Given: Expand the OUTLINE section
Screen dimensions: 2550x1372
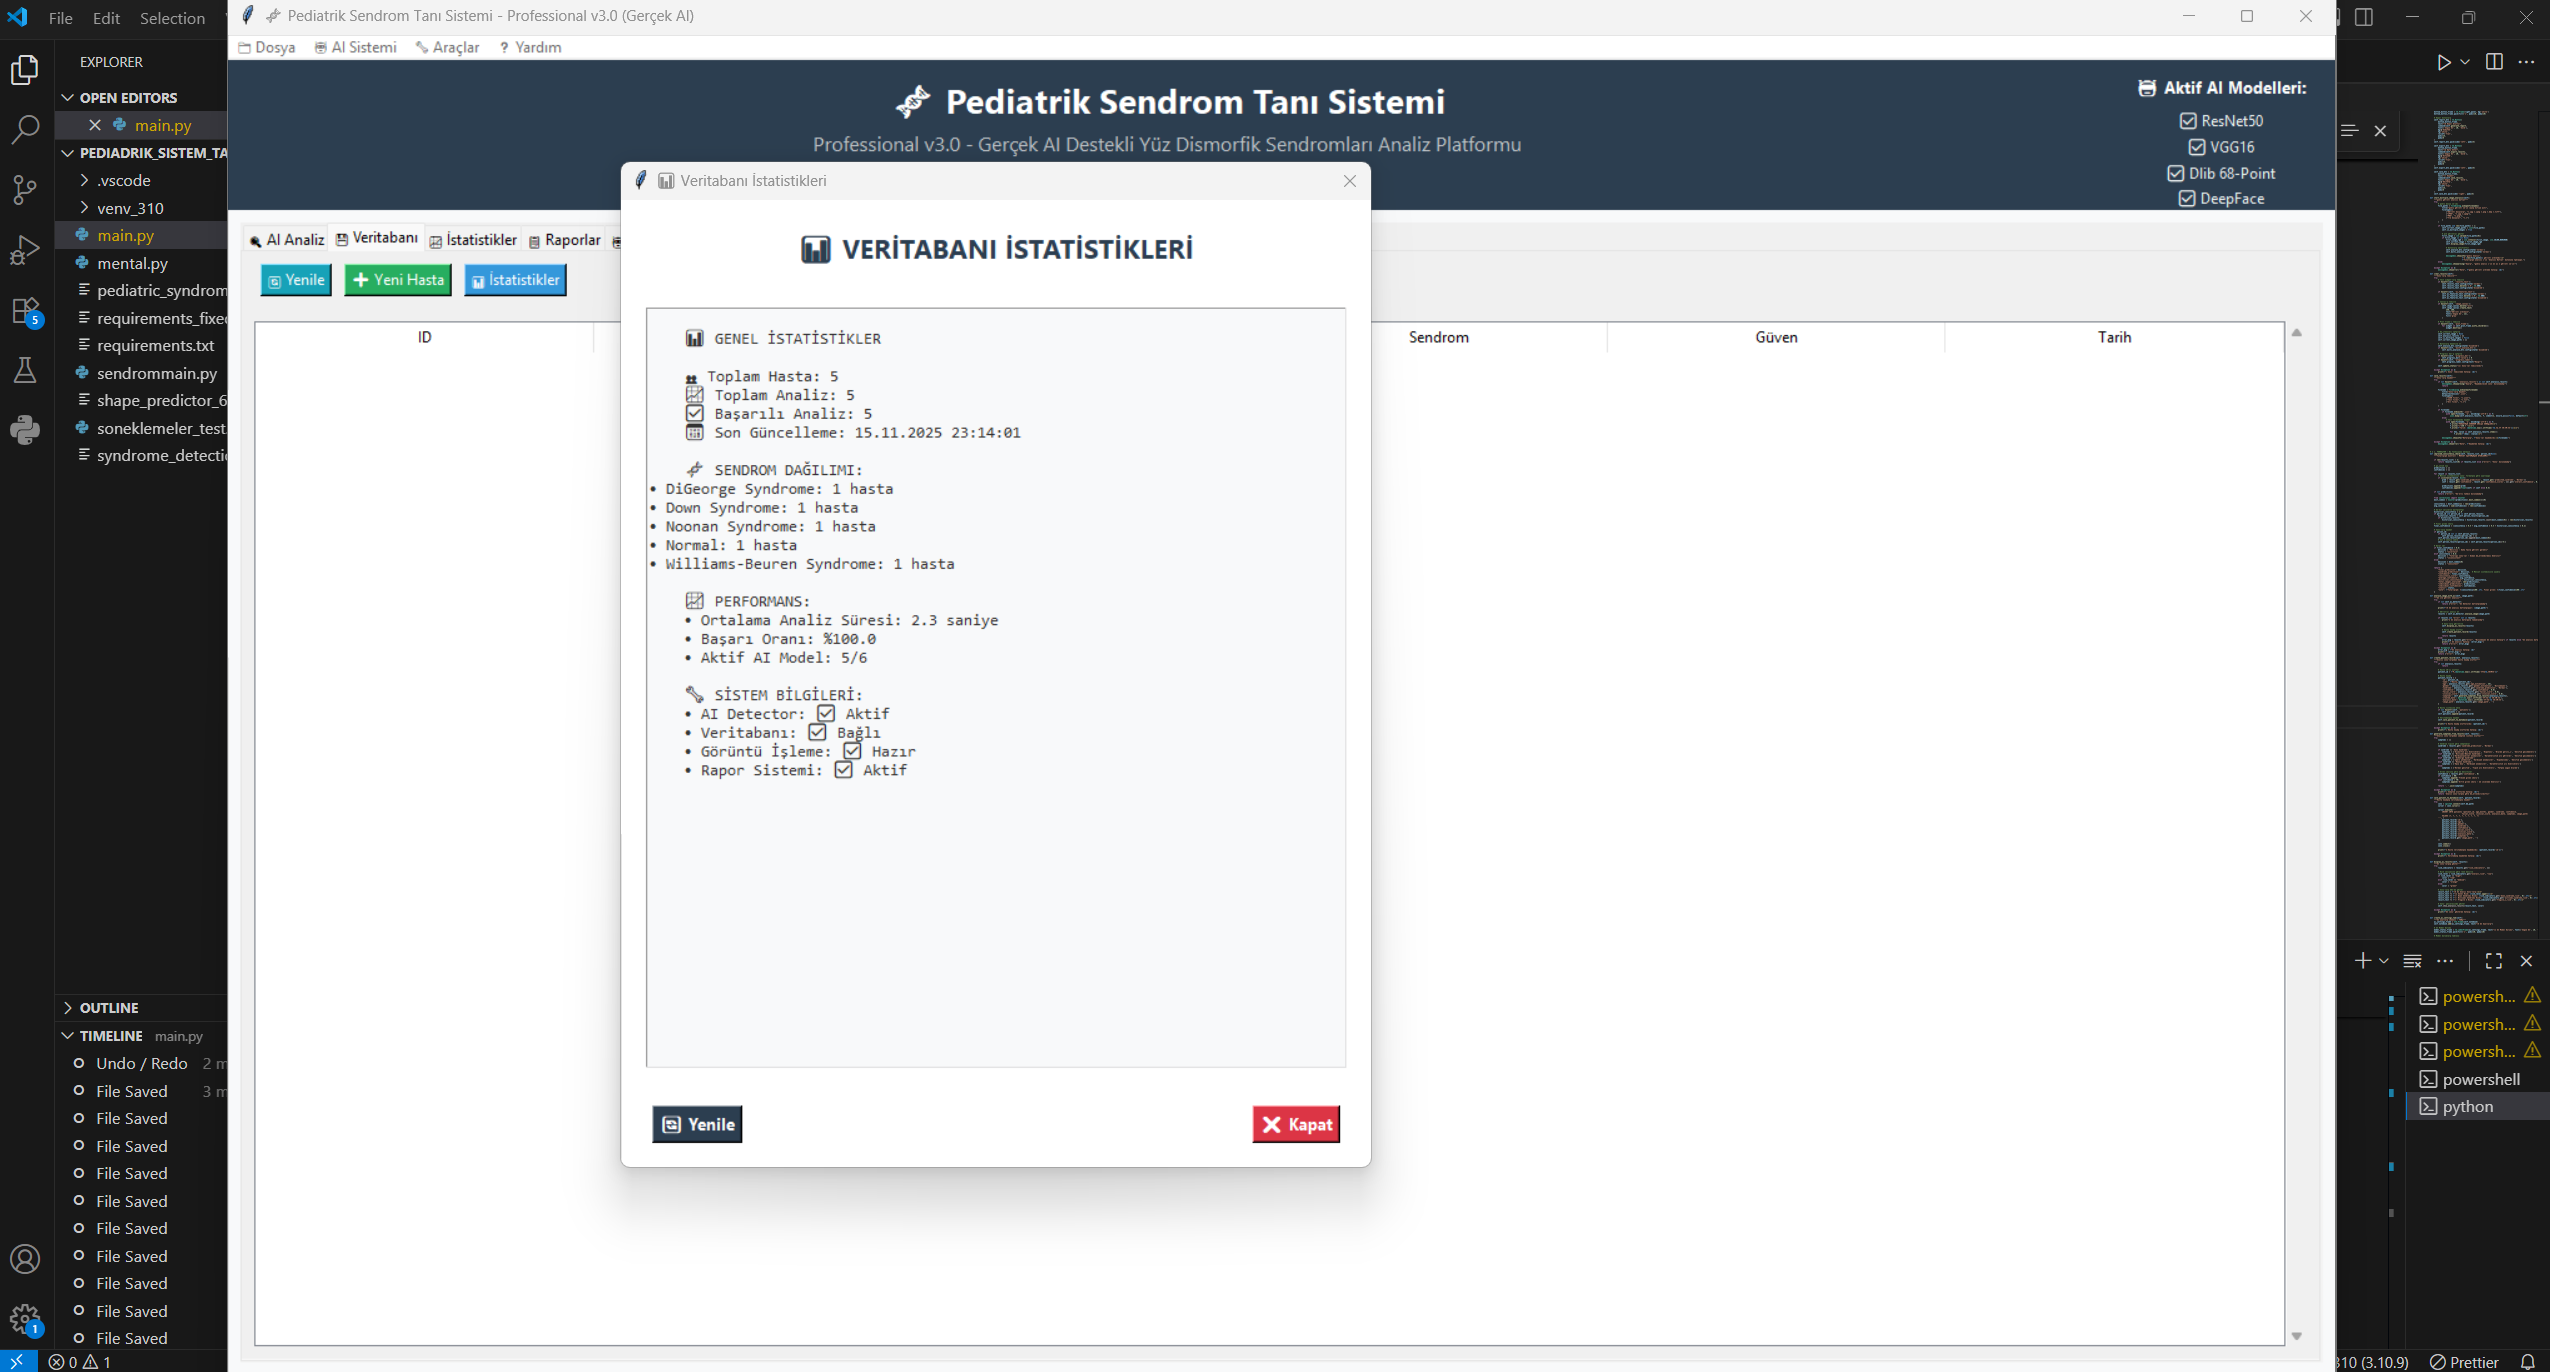Looking at the screenshot, I should point(108,1008).
